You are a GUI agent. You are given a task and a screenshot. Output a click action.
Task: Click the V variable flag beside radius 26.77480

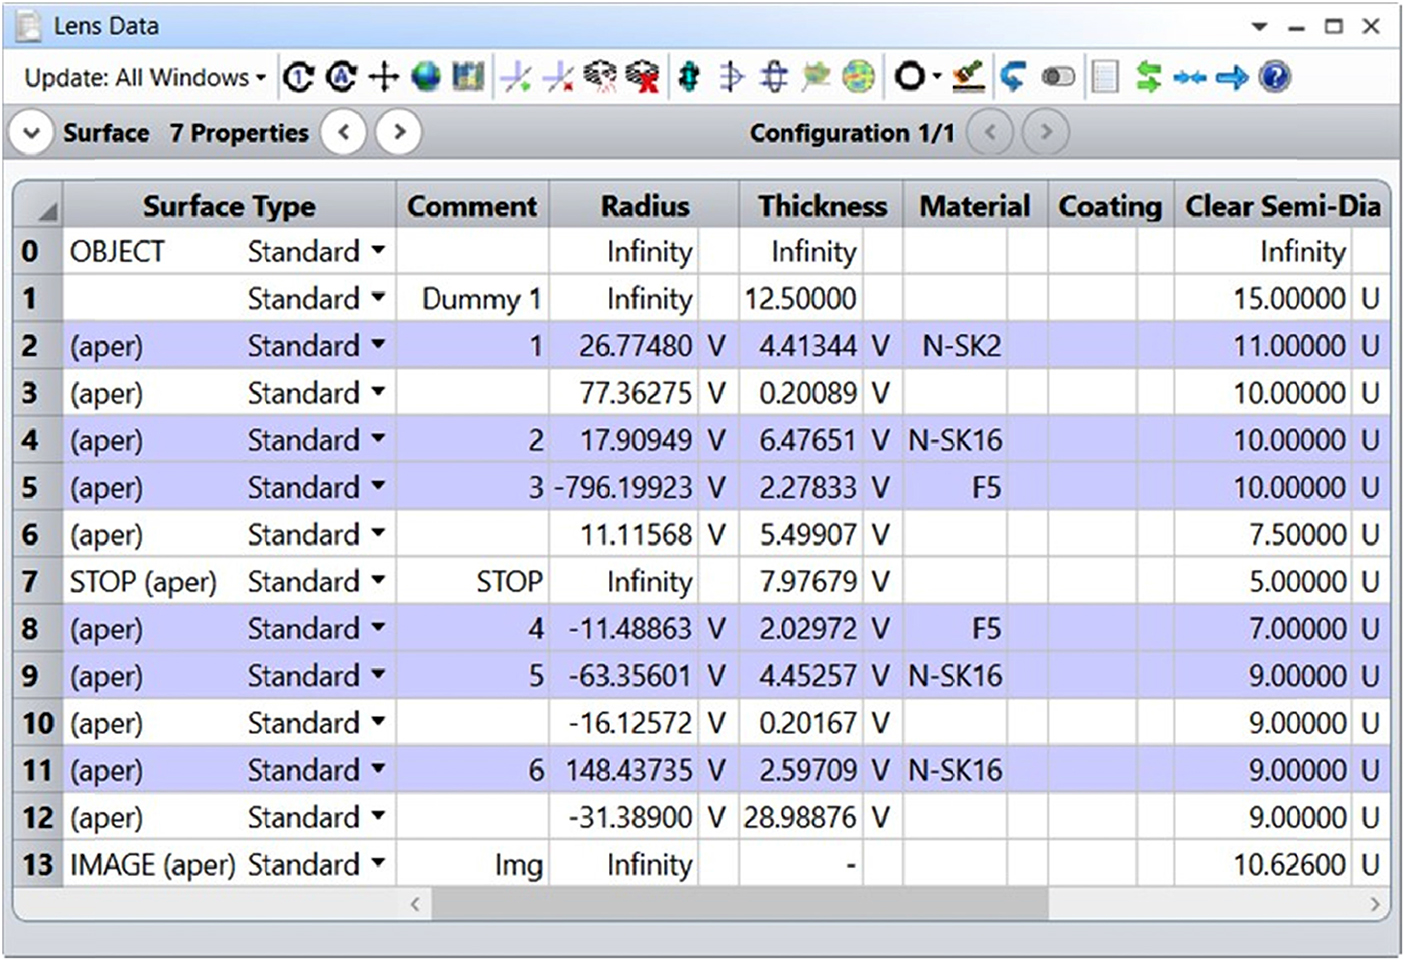[x=716, y=346]
